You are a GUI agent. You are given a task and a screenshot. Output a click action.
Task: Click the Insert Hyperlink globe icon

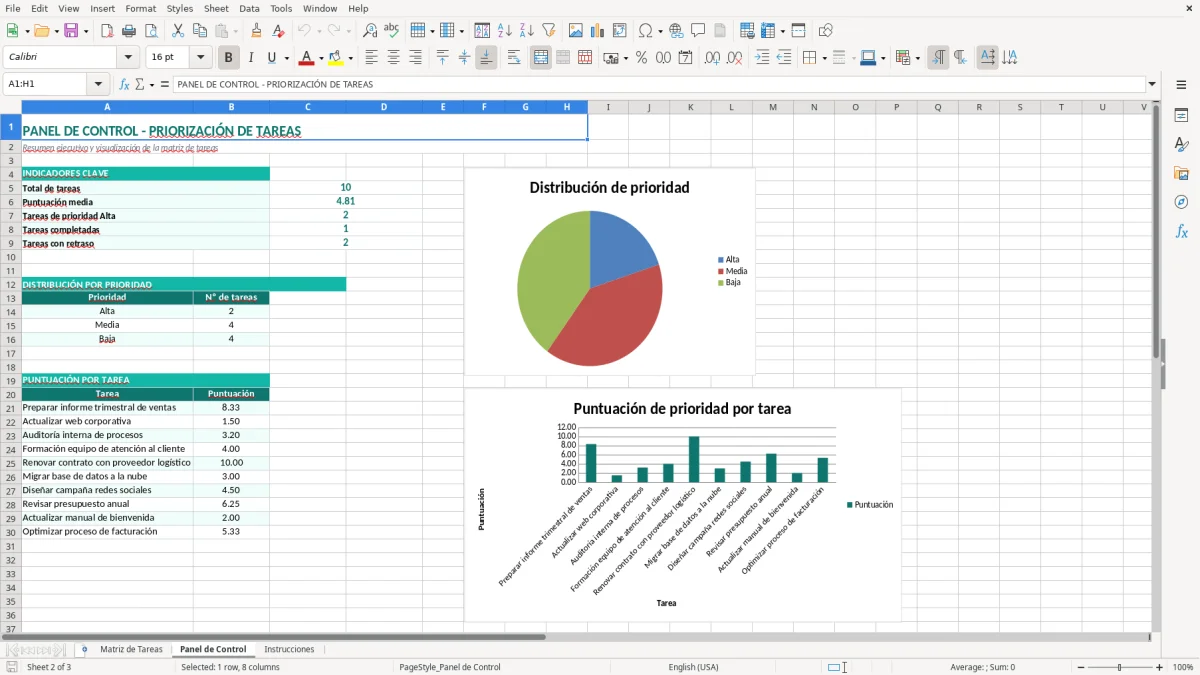tap(677, 31)
